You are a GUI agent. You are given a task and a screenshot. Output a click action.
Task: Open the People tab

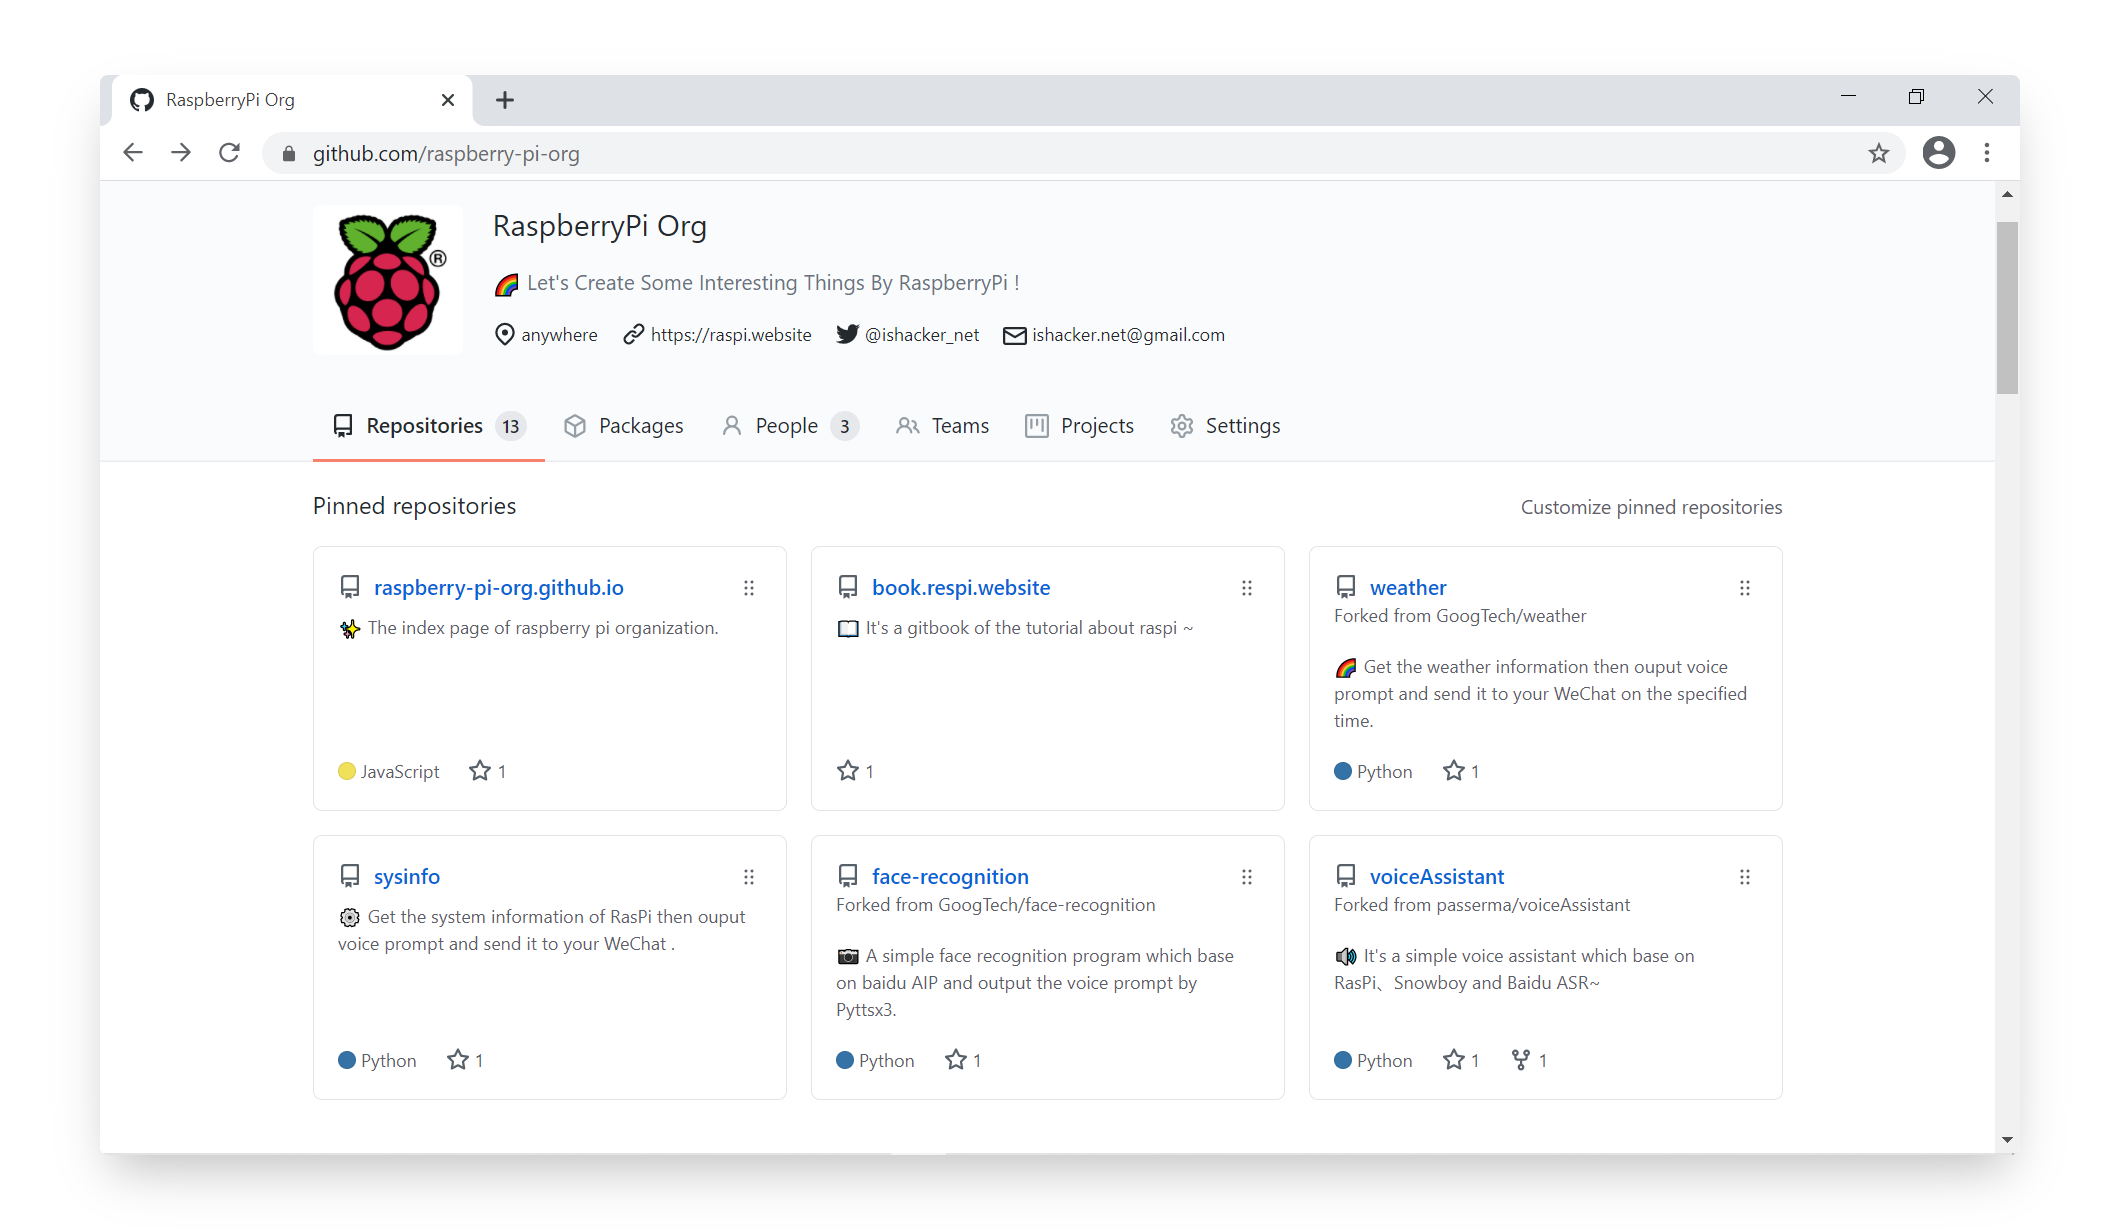(x=788, y=426)
